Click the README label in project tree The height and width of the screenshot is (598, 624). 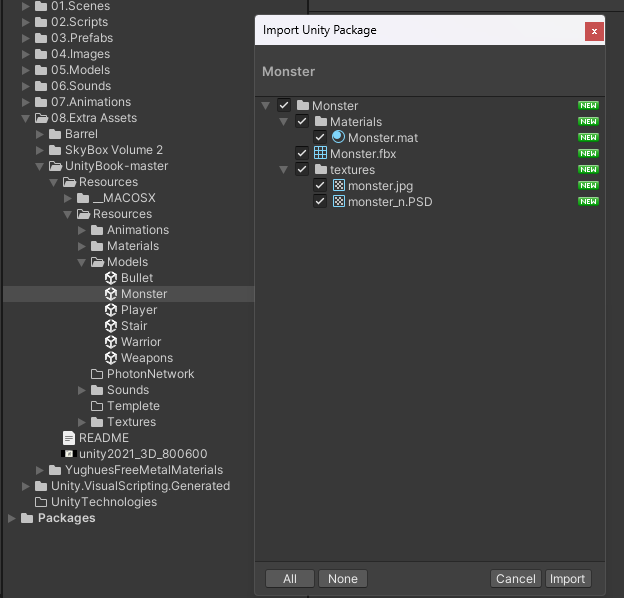[x=104, y=438]
